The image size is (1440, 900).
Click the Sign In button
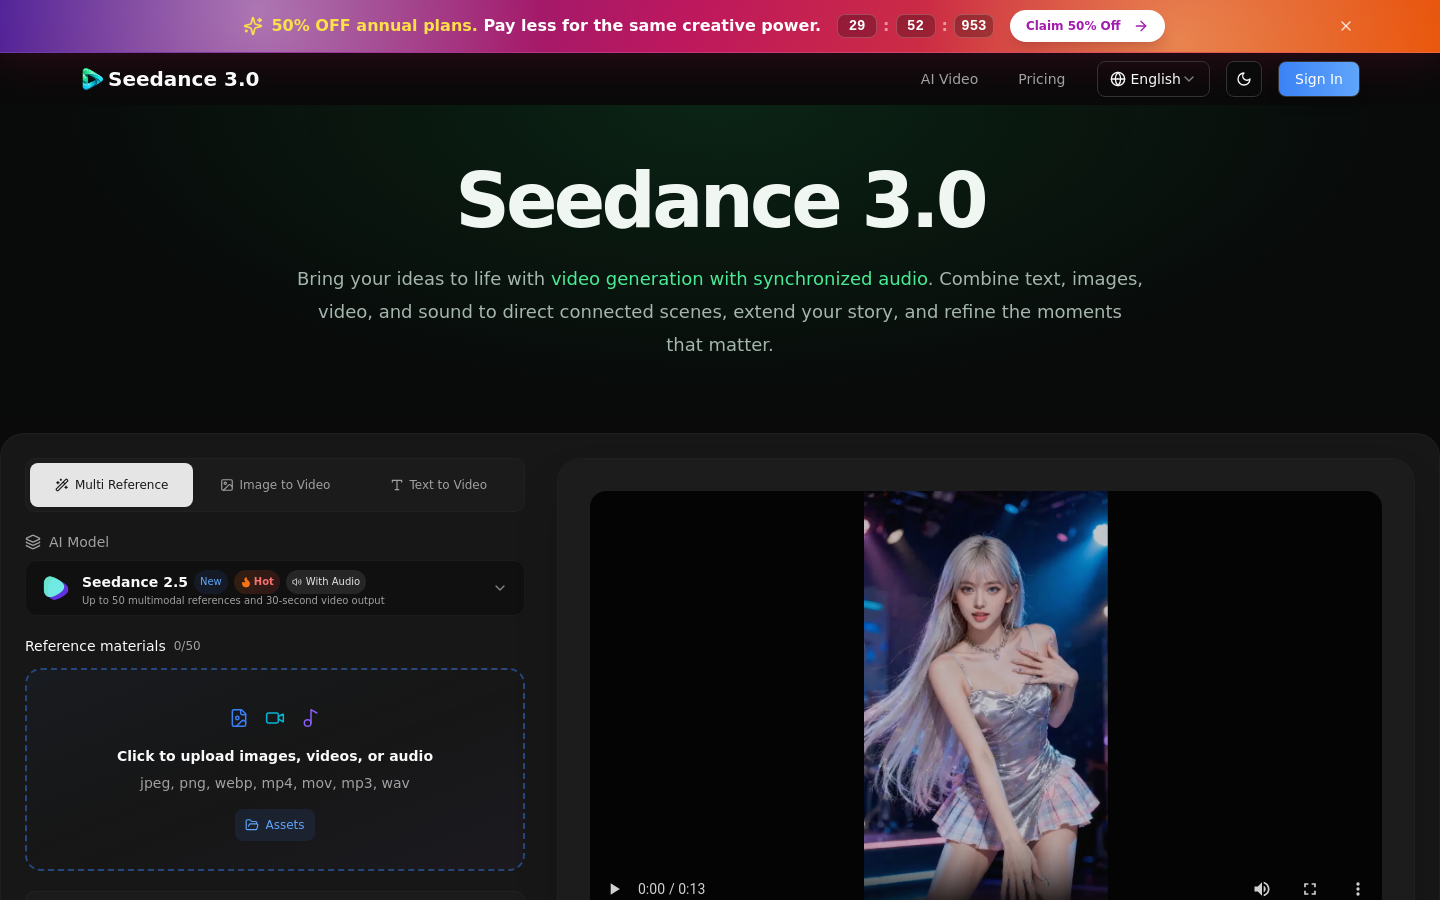pyautogui.click(x=1319, y=79)
